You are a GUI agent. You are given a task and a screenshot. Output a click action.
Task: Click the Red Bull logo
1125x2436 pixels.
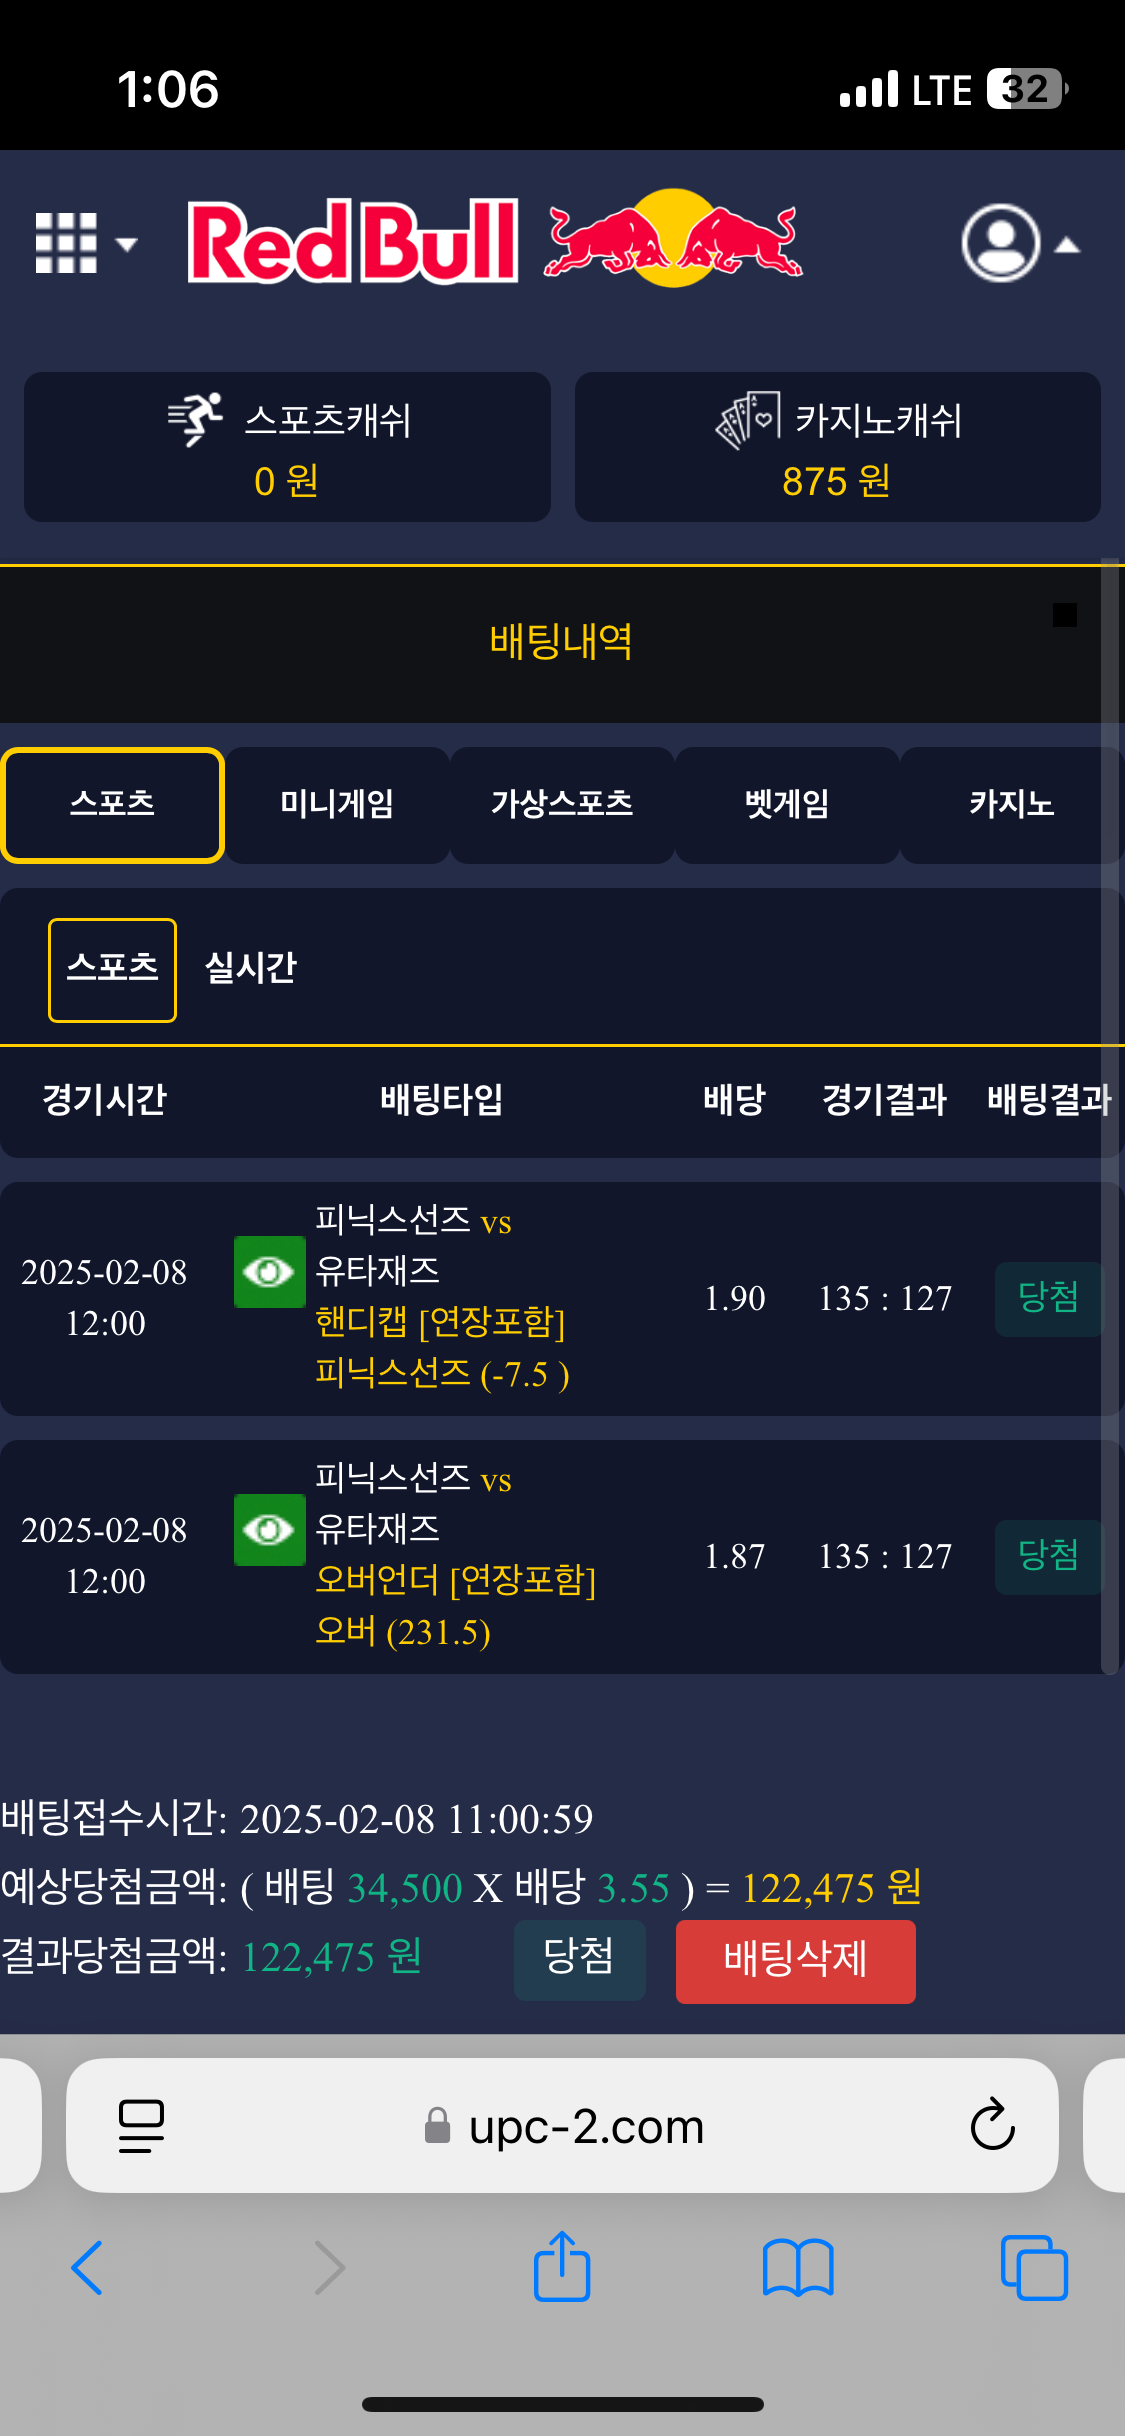tap(495, 241)
